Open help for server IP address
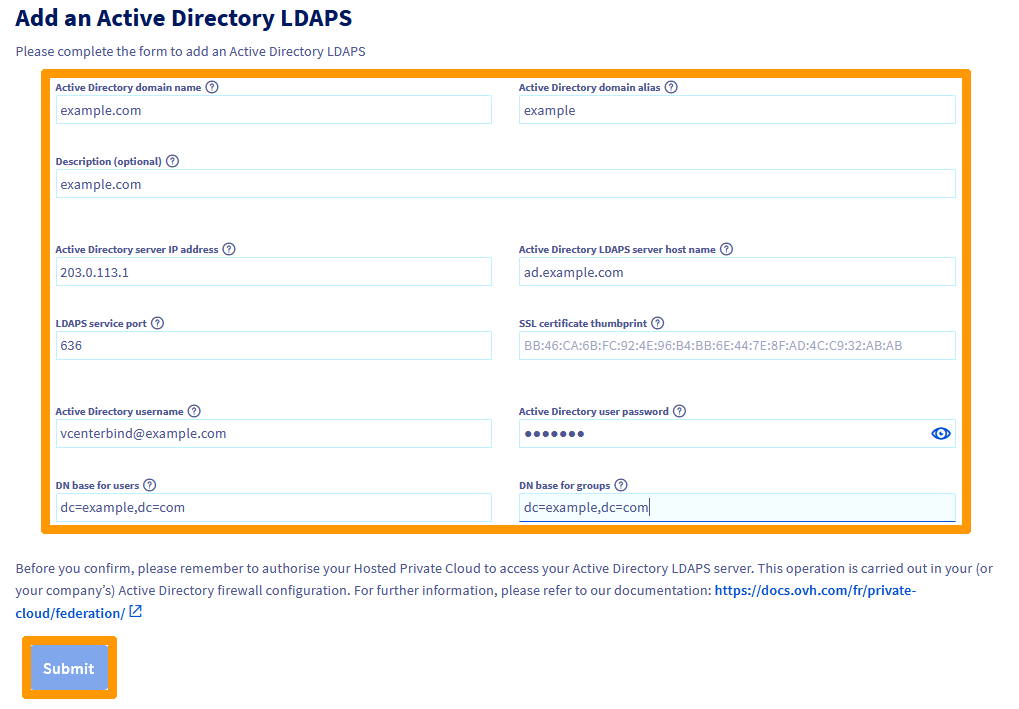 (229, 249)
